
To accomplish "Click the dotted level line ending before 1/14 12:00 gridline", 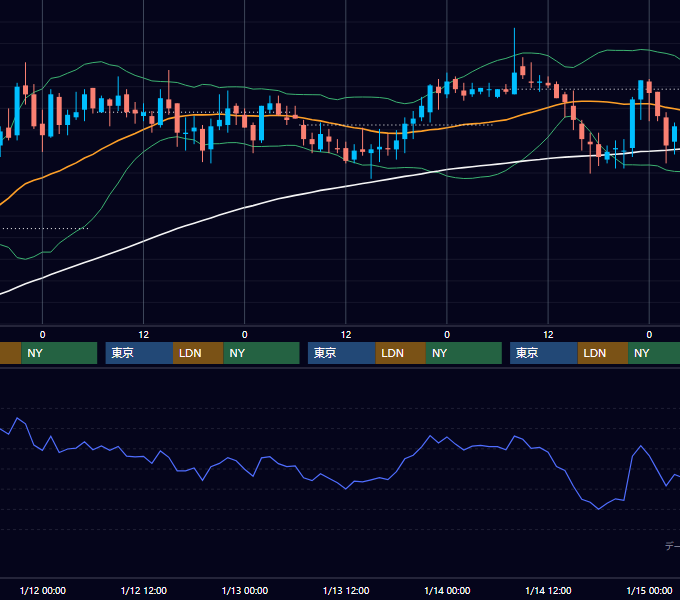I will 397,125.
